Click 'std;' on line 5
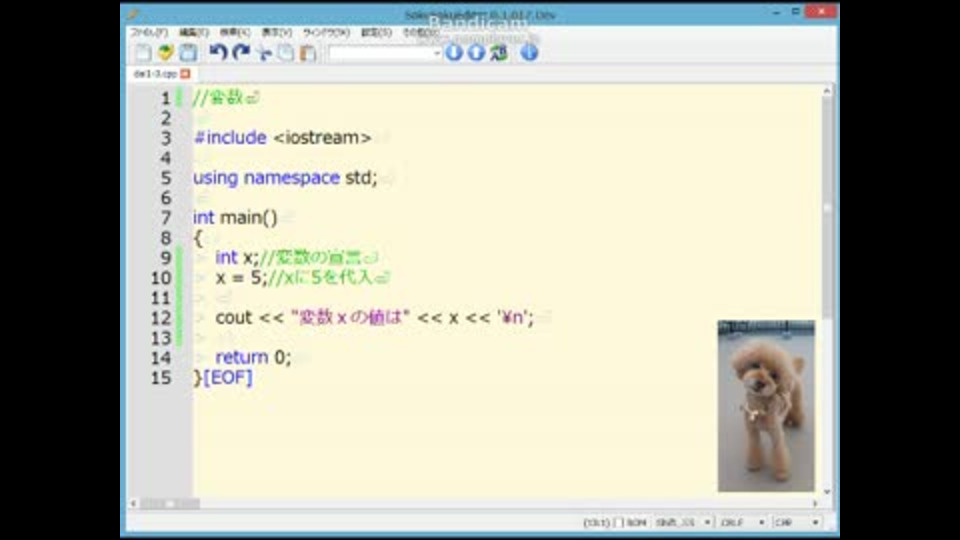The height and width of the screenshot is (540, 960). (x=361, y=178)
